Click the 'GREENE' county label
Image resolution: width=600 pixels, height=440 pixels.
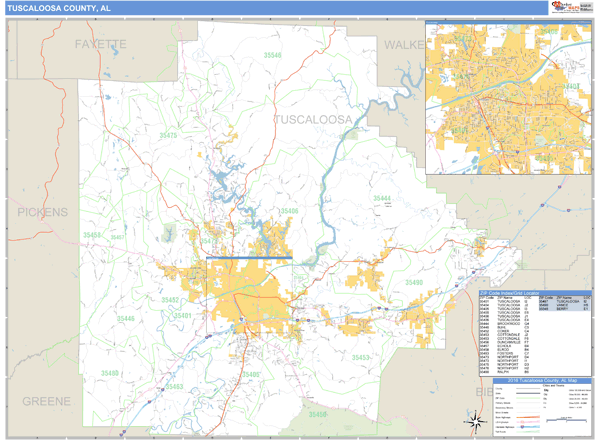click(46, 401)
